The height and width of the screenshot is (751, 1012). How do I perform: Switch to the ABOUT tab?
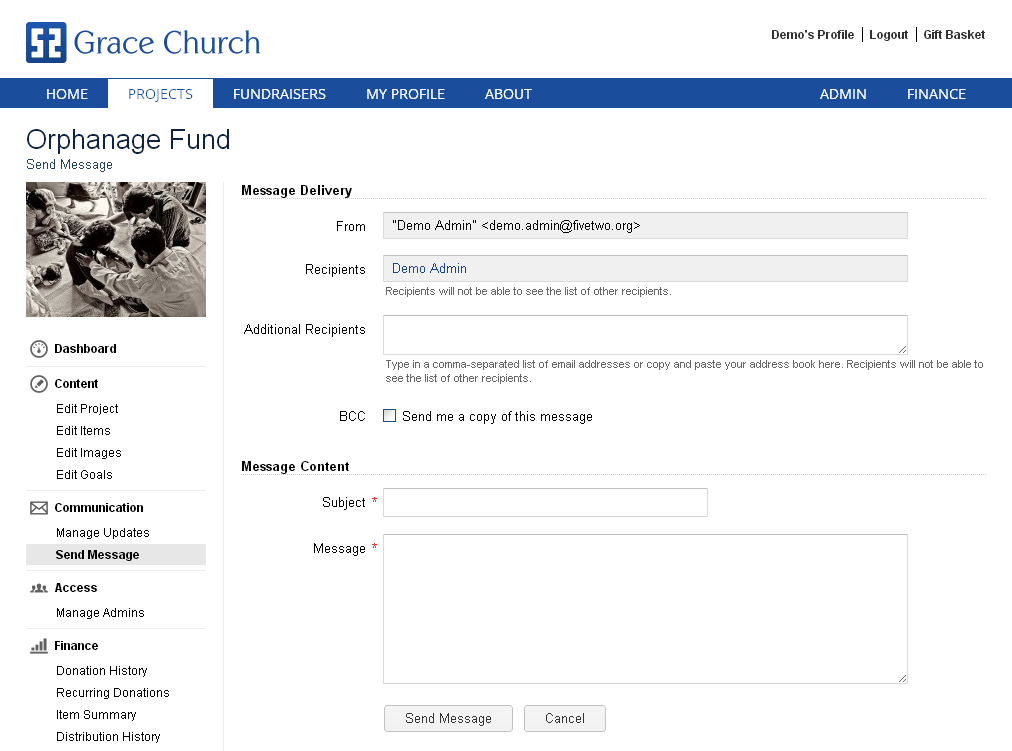click(x=508, y=94)
